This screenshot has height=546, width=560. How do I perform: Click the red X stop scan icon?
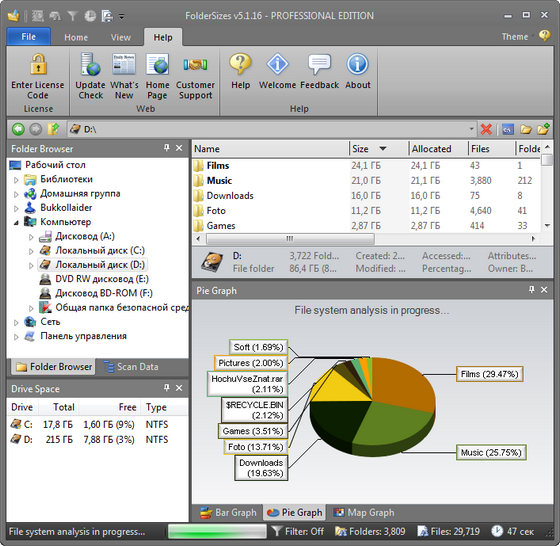[486, 129]
